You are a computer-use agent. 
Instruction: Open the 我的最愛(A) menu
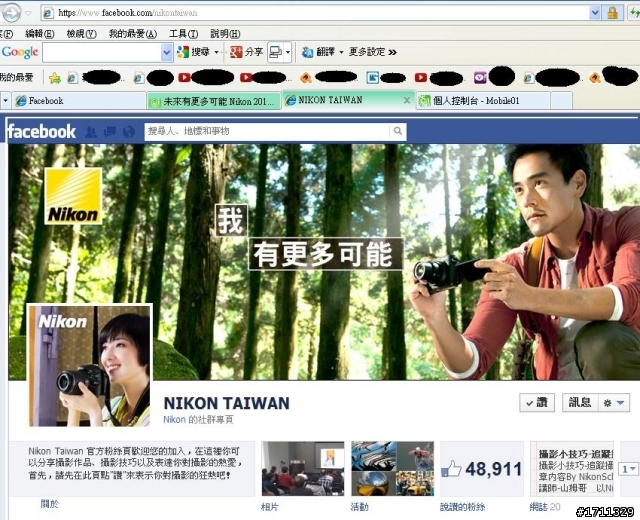(x=133, y=34)
